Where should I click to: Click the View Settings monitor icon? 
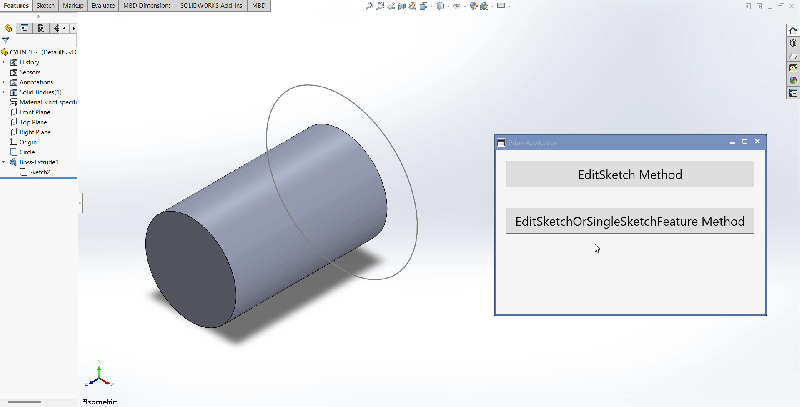[501, 6]
